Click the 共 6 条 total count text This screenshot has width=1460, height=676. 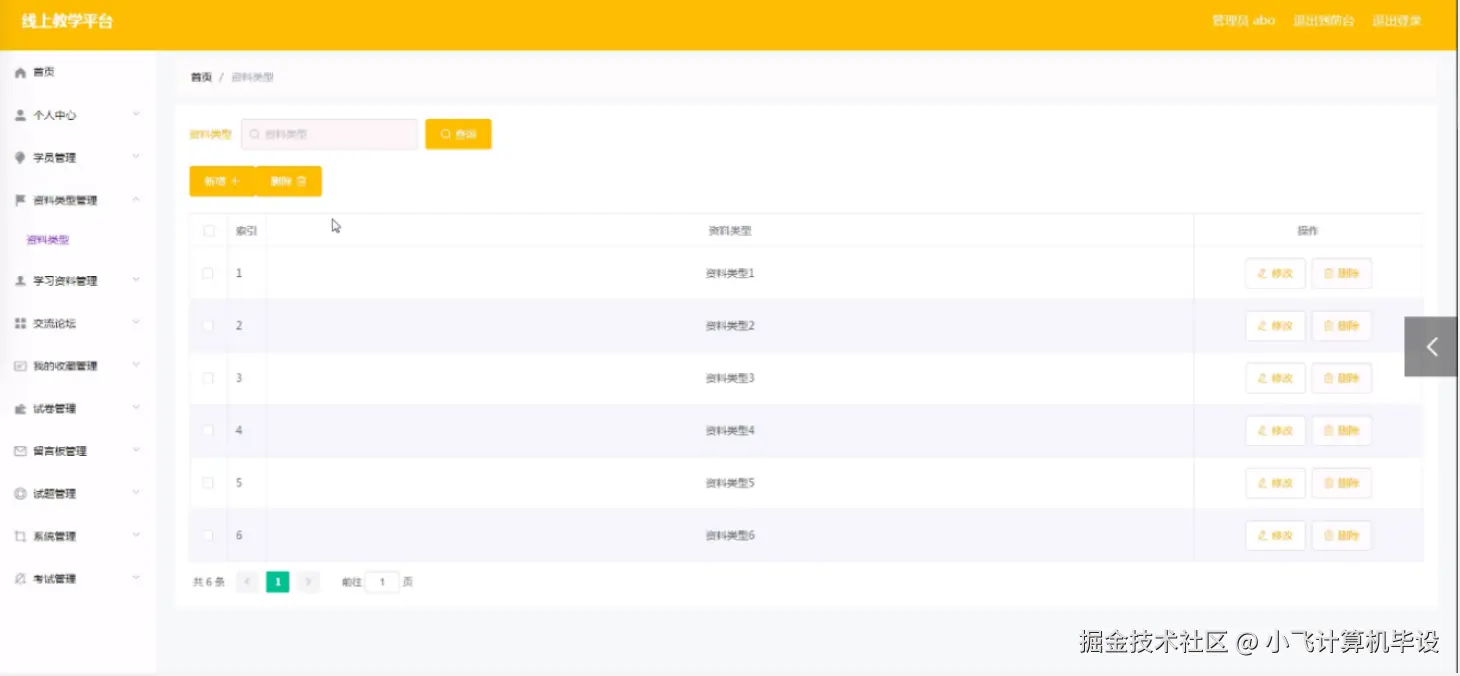tap(209, 582)
